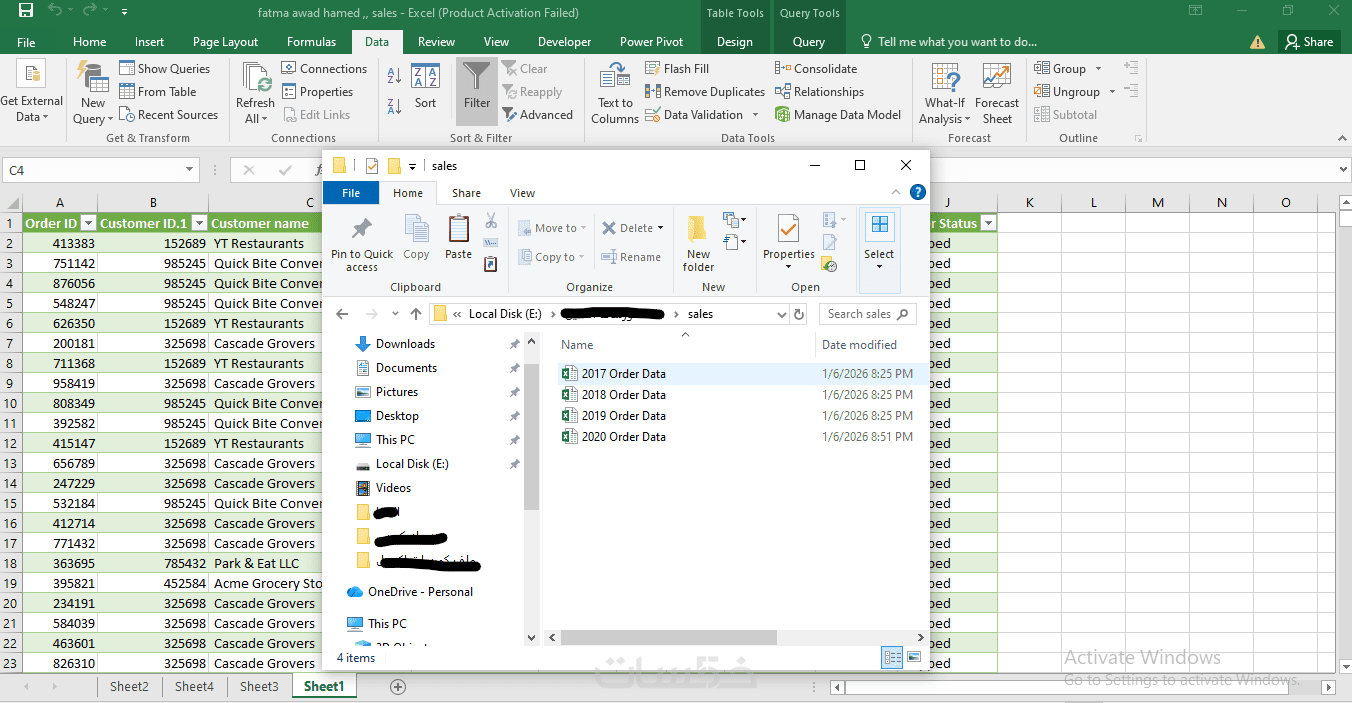This screenshot has height=703, width=1352.
Task: Expand Get External Data dropdown
Action: 31,109
